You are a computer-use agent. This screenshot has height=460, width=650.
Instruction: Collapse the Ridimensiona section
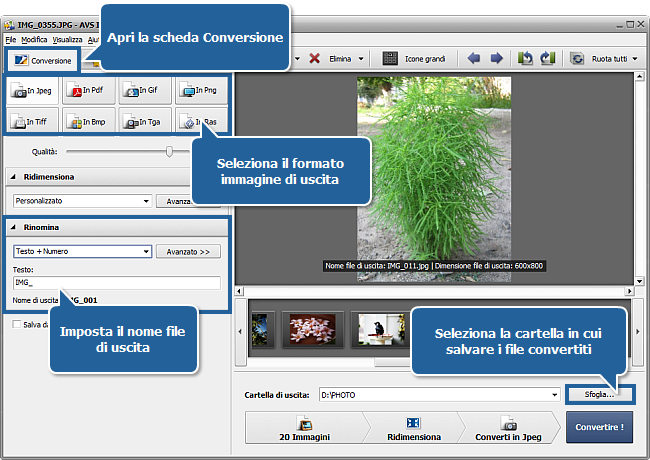[x=15, y=177]
